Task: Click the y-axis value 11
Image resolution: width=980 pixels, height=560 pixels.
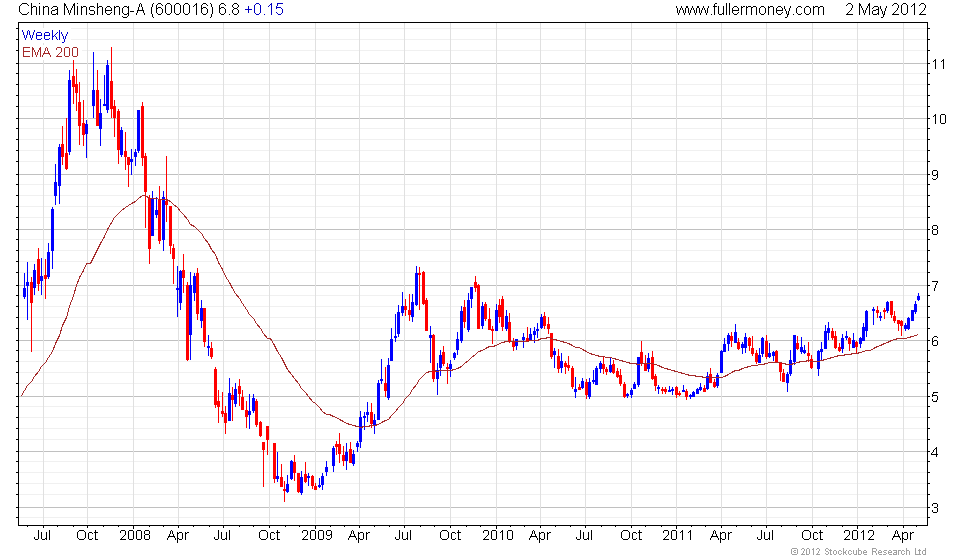Action: click(938, 64)
